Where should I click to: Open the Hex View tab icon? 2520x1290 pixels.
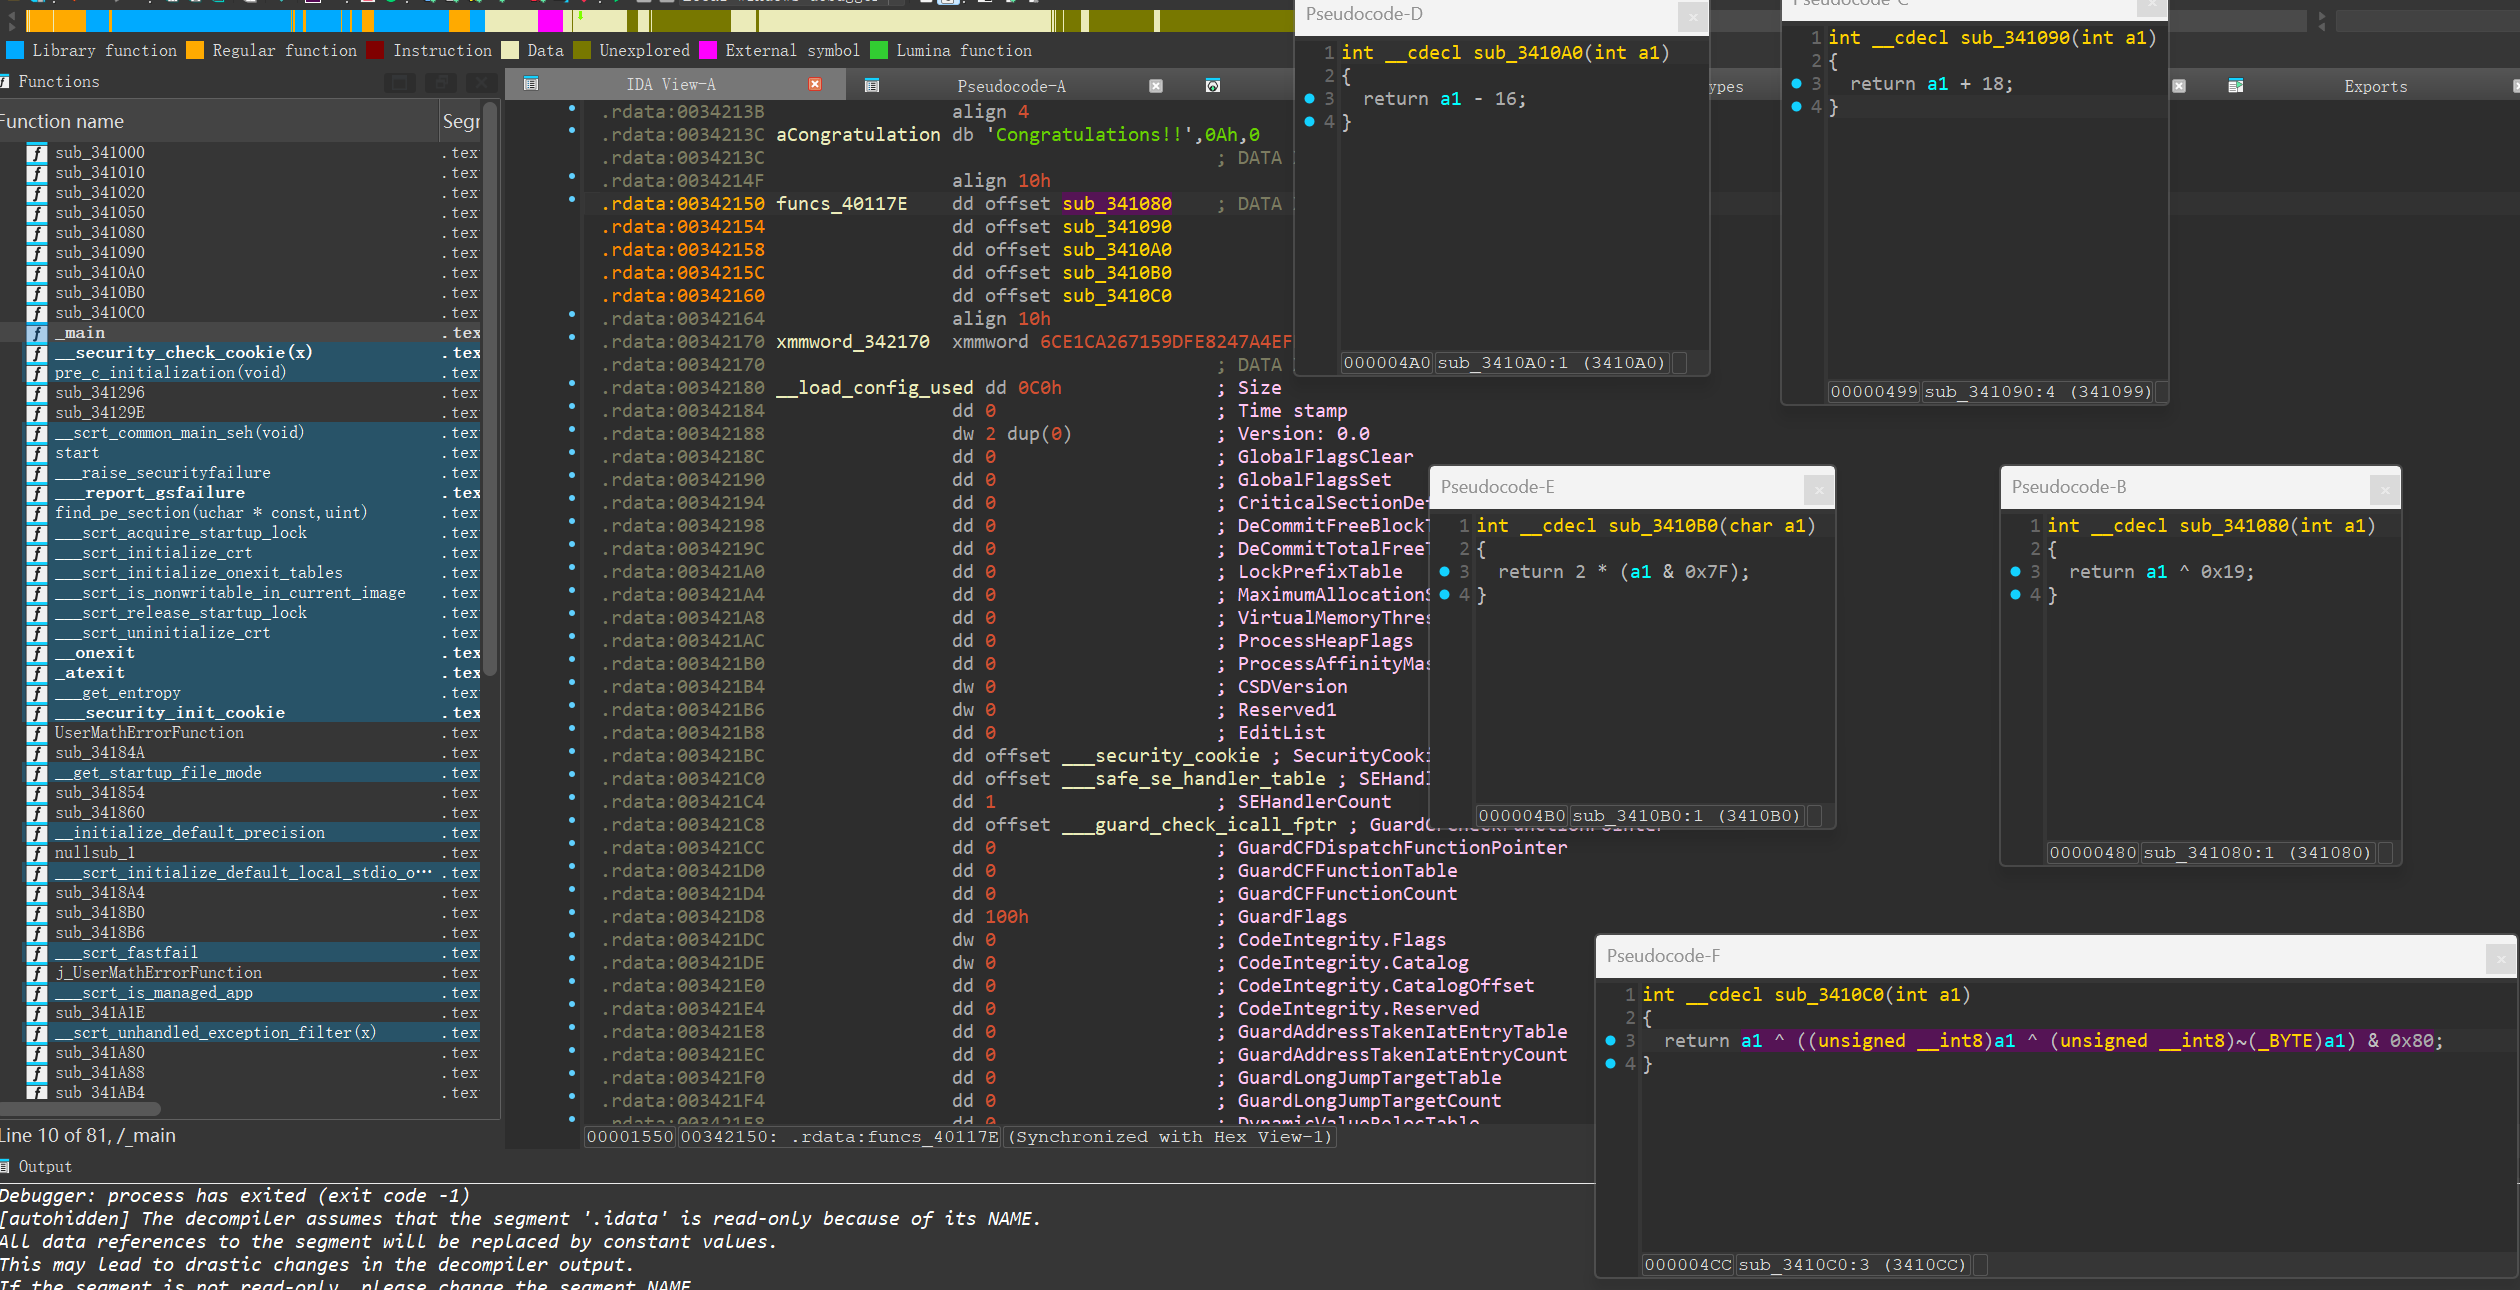(1213, 86)
